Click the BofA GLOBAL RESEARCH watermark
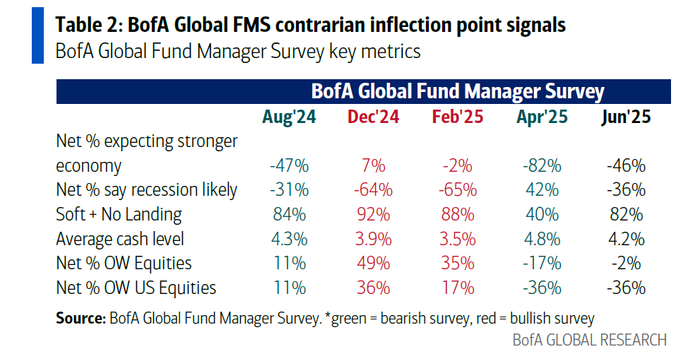700x364 pixels. point(589,340)
